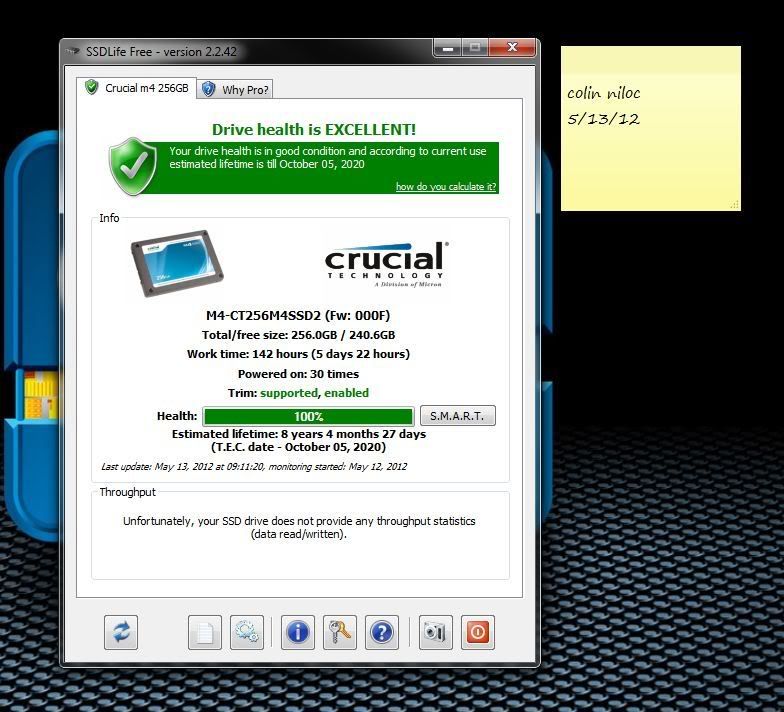This screenshot has width=784, height=712.
Task: Click the red power exit icon
Action: point(478,632)
